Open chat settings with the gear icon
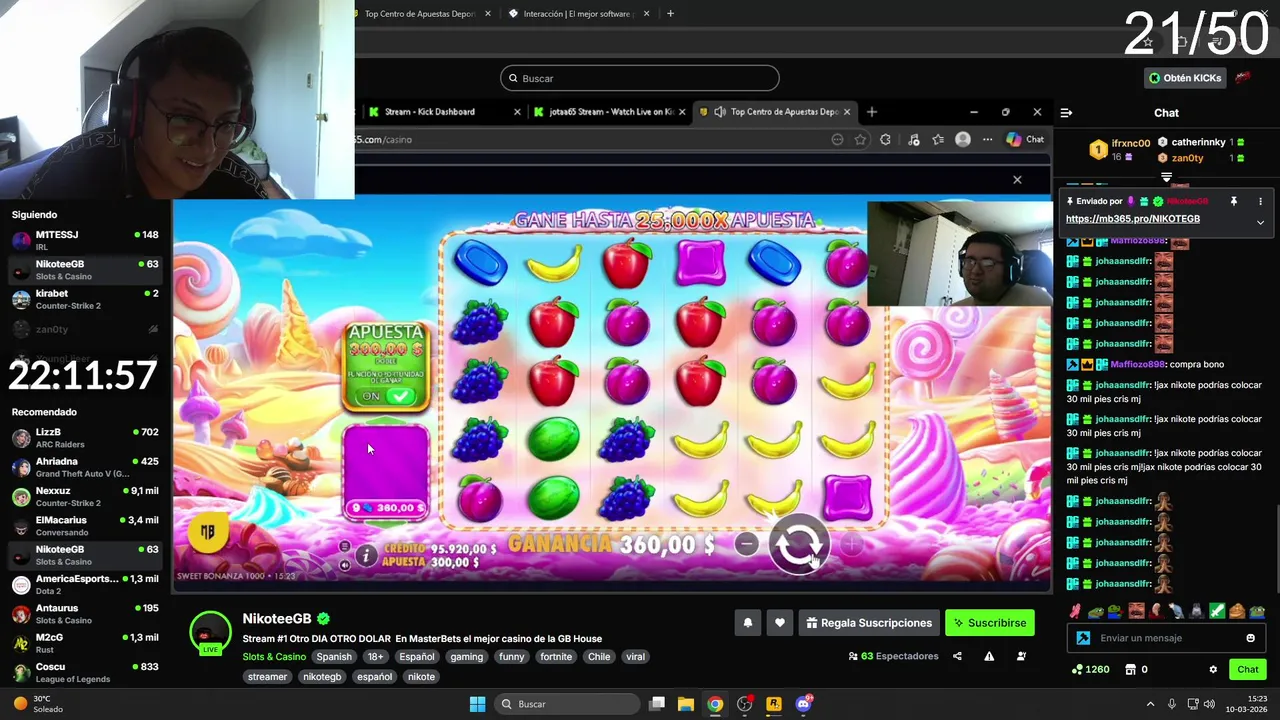This screenshot has width=1280, height=720. pyautogui.click(x=1213, y=669)
